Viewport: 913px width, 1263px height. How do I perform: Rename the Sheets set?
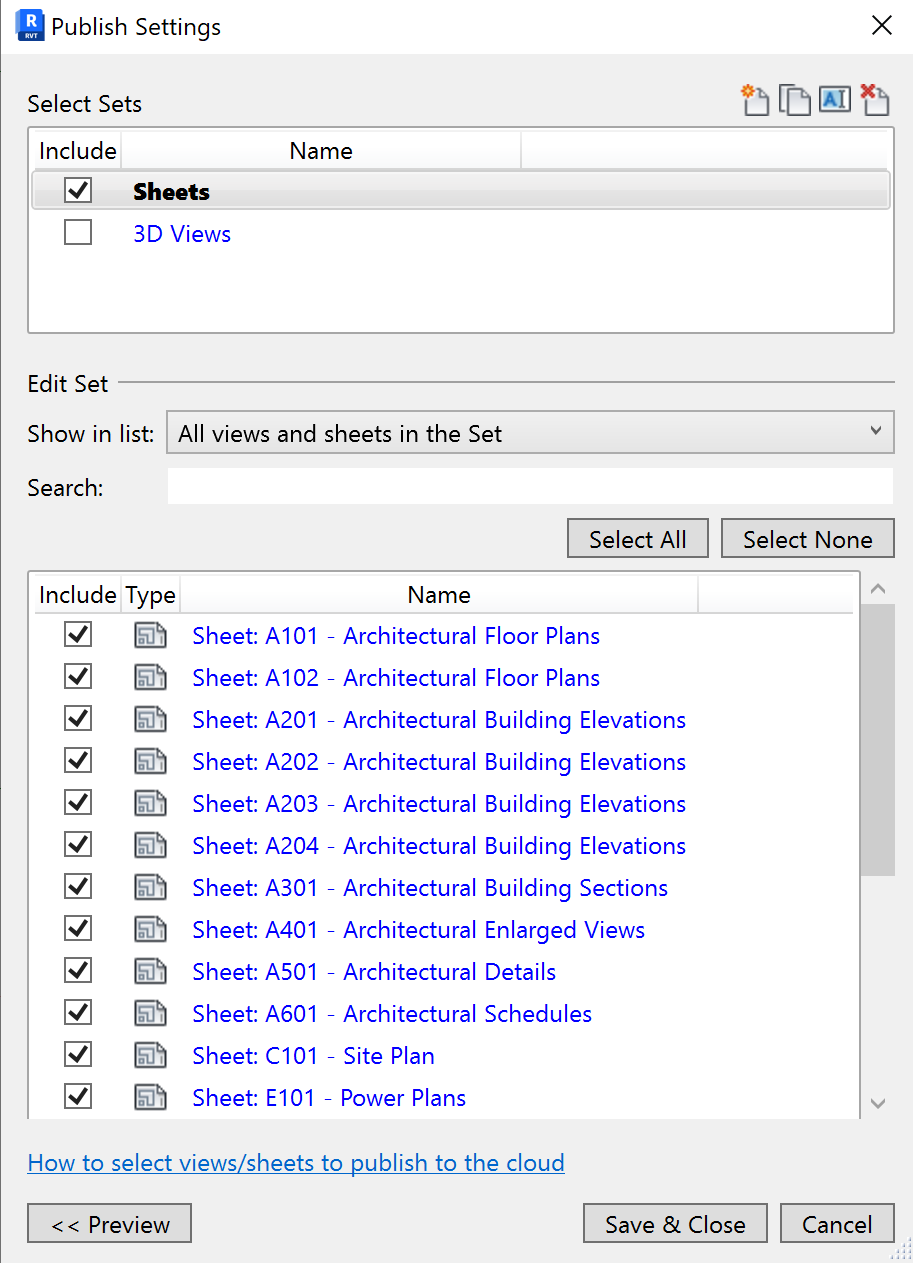click(x=835, y=100)
